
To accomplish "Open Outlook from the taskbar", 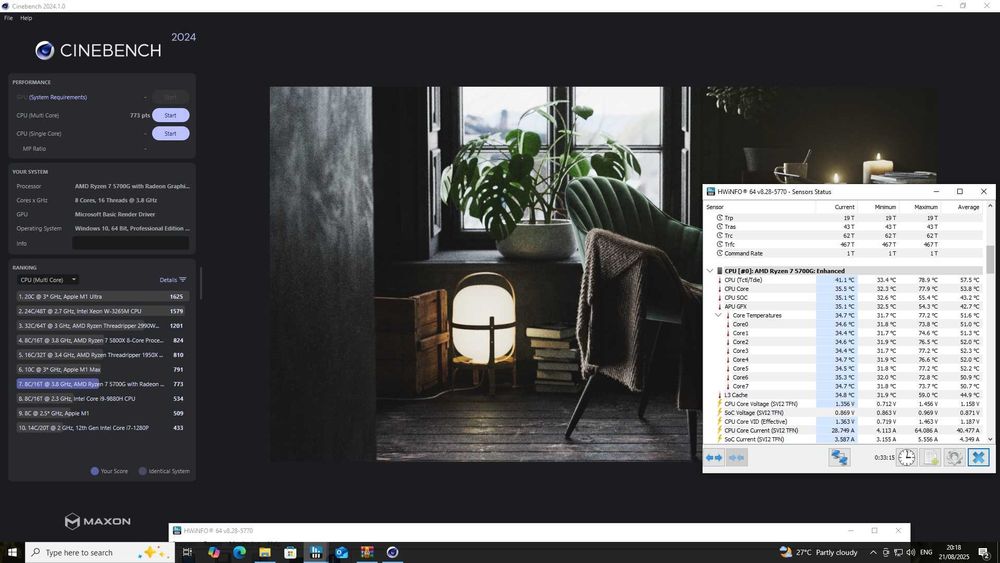I will (341, 552).
